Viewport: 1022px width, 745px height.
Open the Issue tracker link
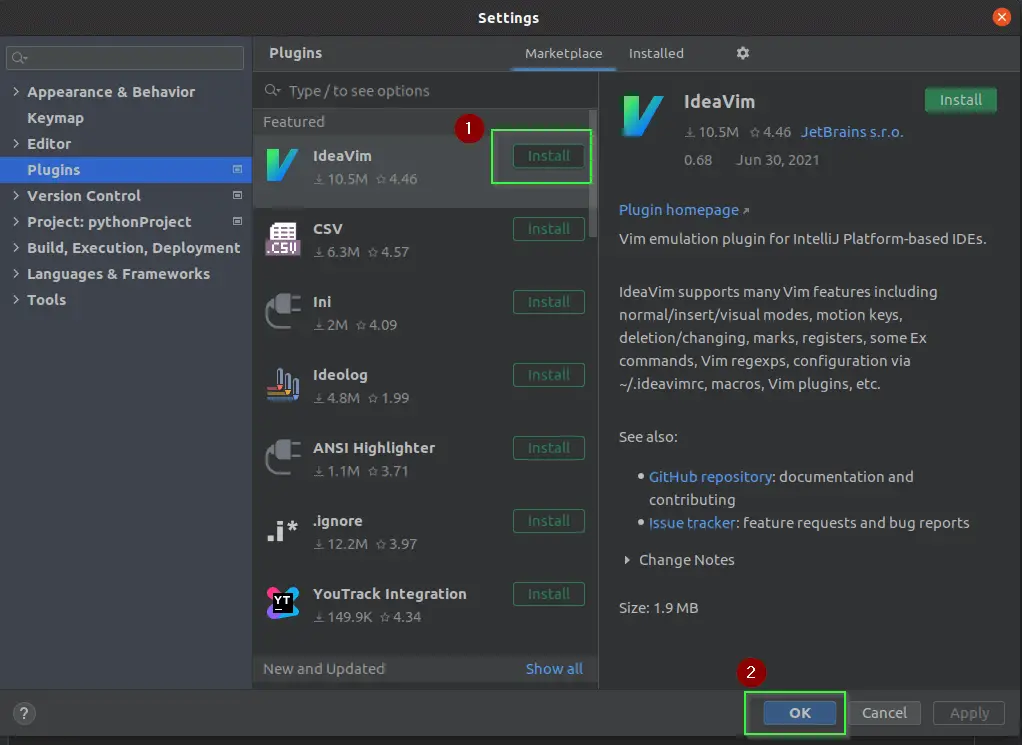pyautogui.click(x=692, y=523)
